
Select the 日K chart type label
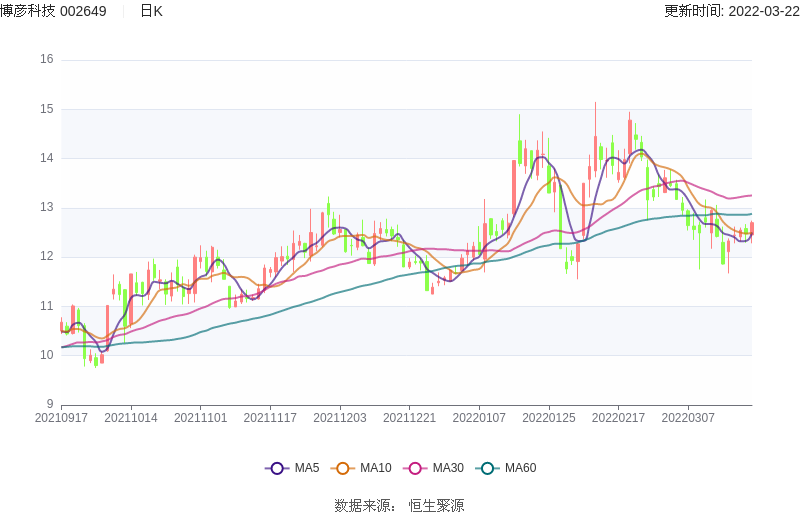151,11
